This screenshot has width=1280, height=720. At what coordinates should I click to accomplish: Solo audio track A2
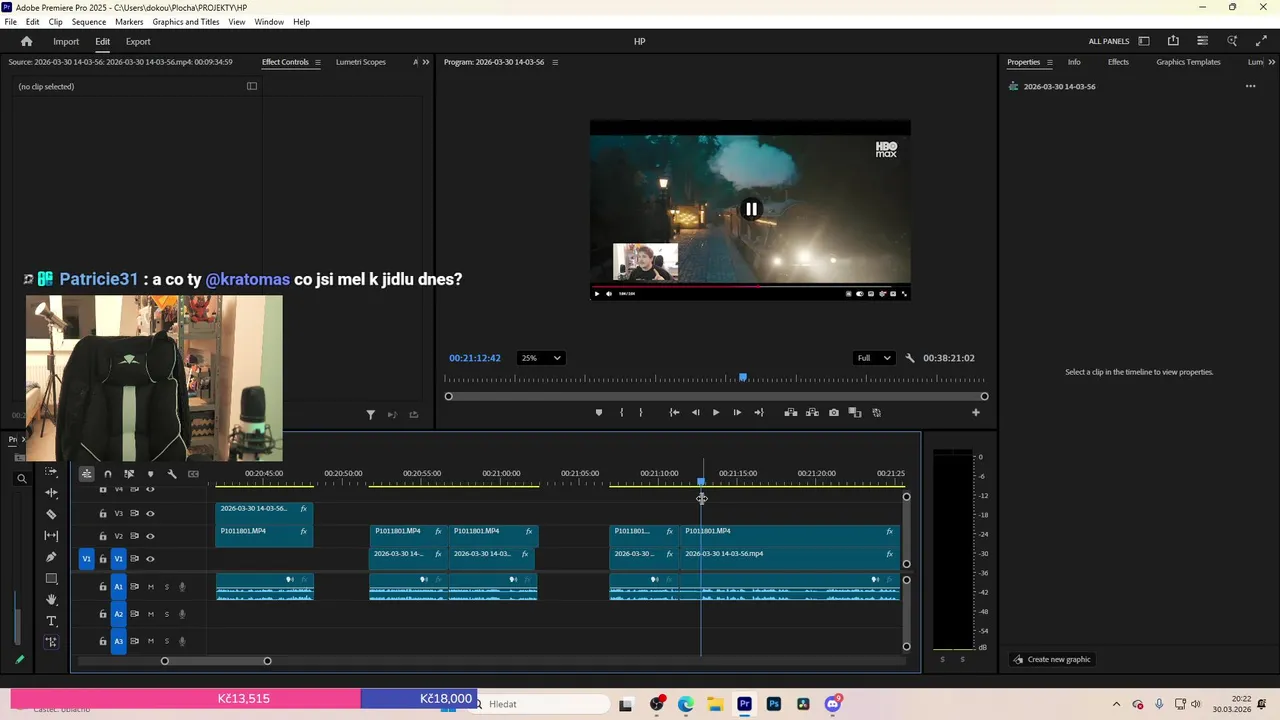point(167,614)
